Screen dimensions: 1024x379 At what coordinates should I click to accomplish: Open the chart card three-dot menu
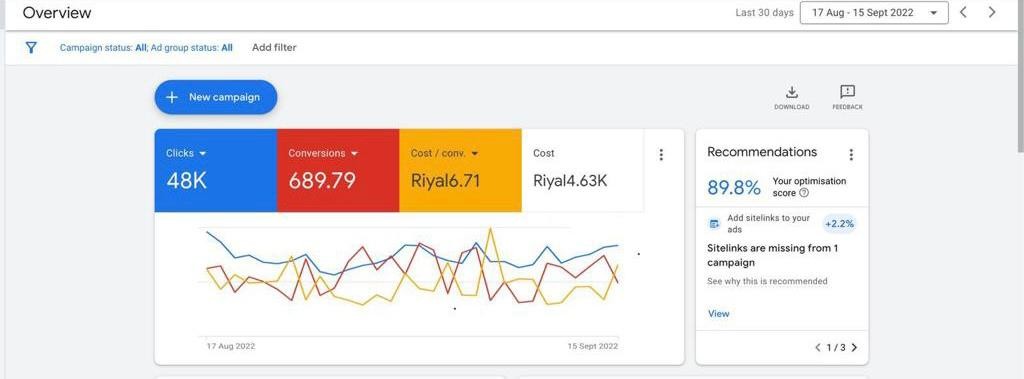coord(661,155)
